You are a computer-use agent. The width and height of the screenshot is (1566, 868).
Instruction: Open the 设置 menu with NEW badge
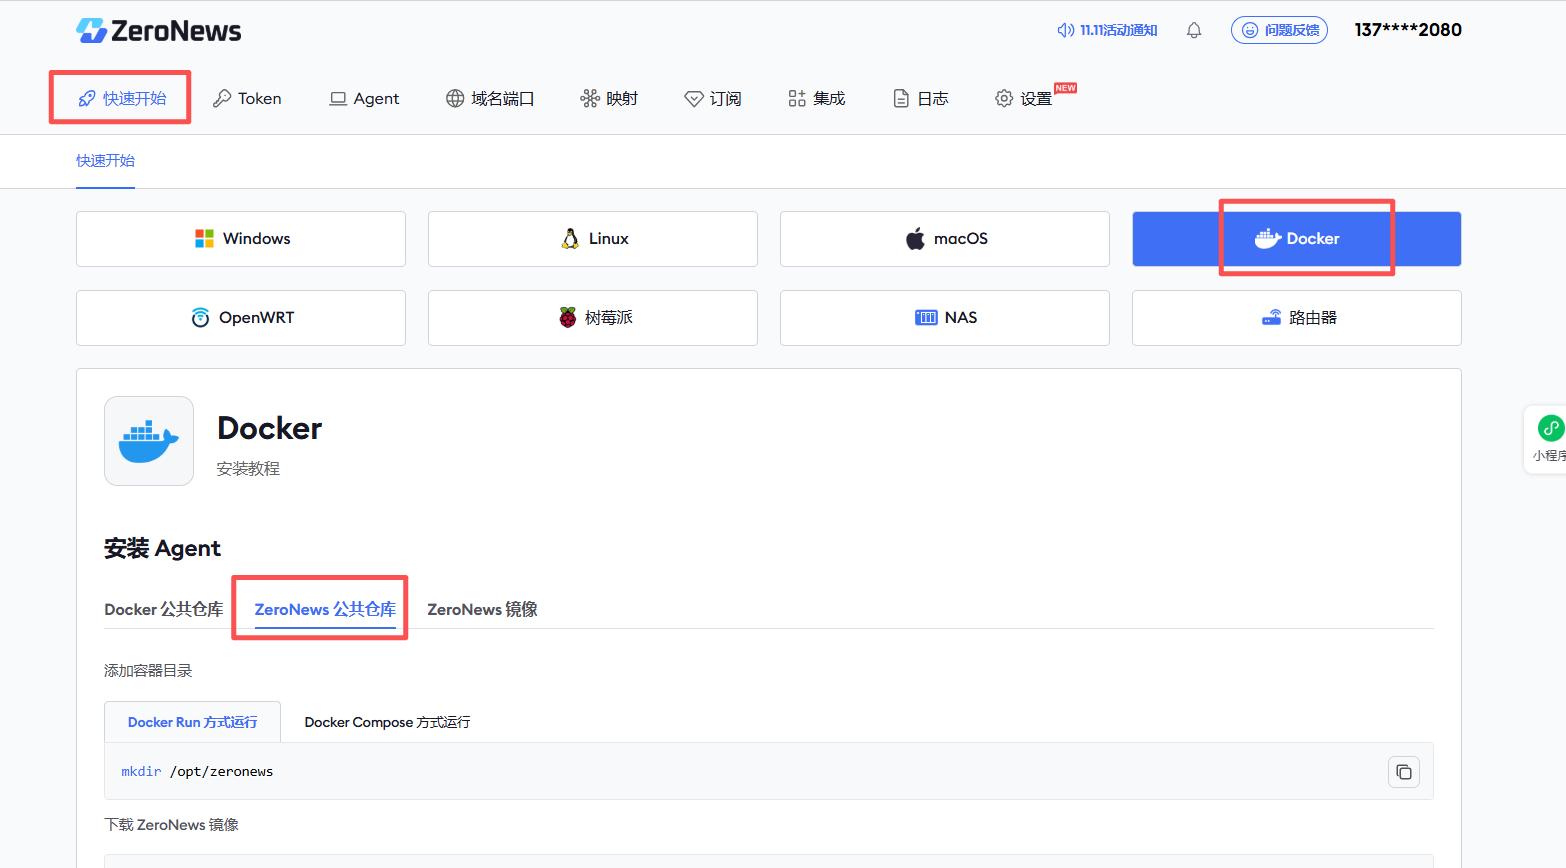[1024, 99]
